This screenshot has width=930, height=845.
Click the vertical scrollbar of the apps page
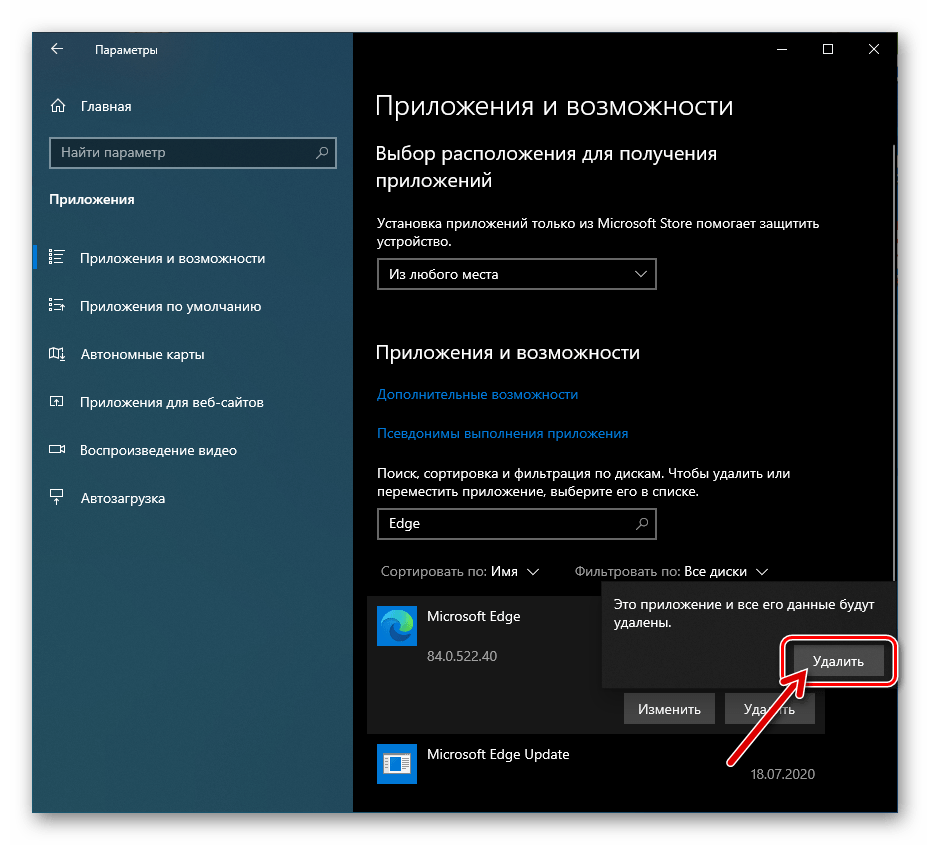[894, 362]
